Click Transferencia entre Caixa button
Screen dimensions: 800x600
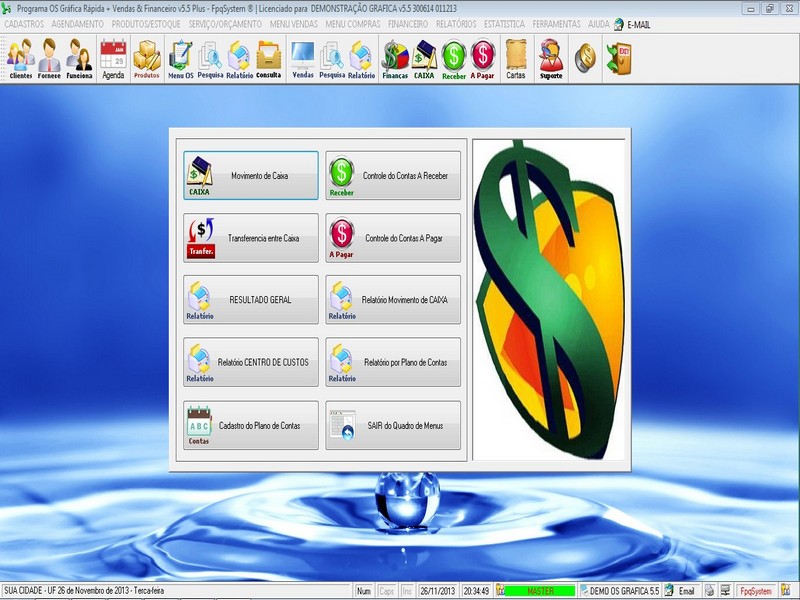coord(251,238)
